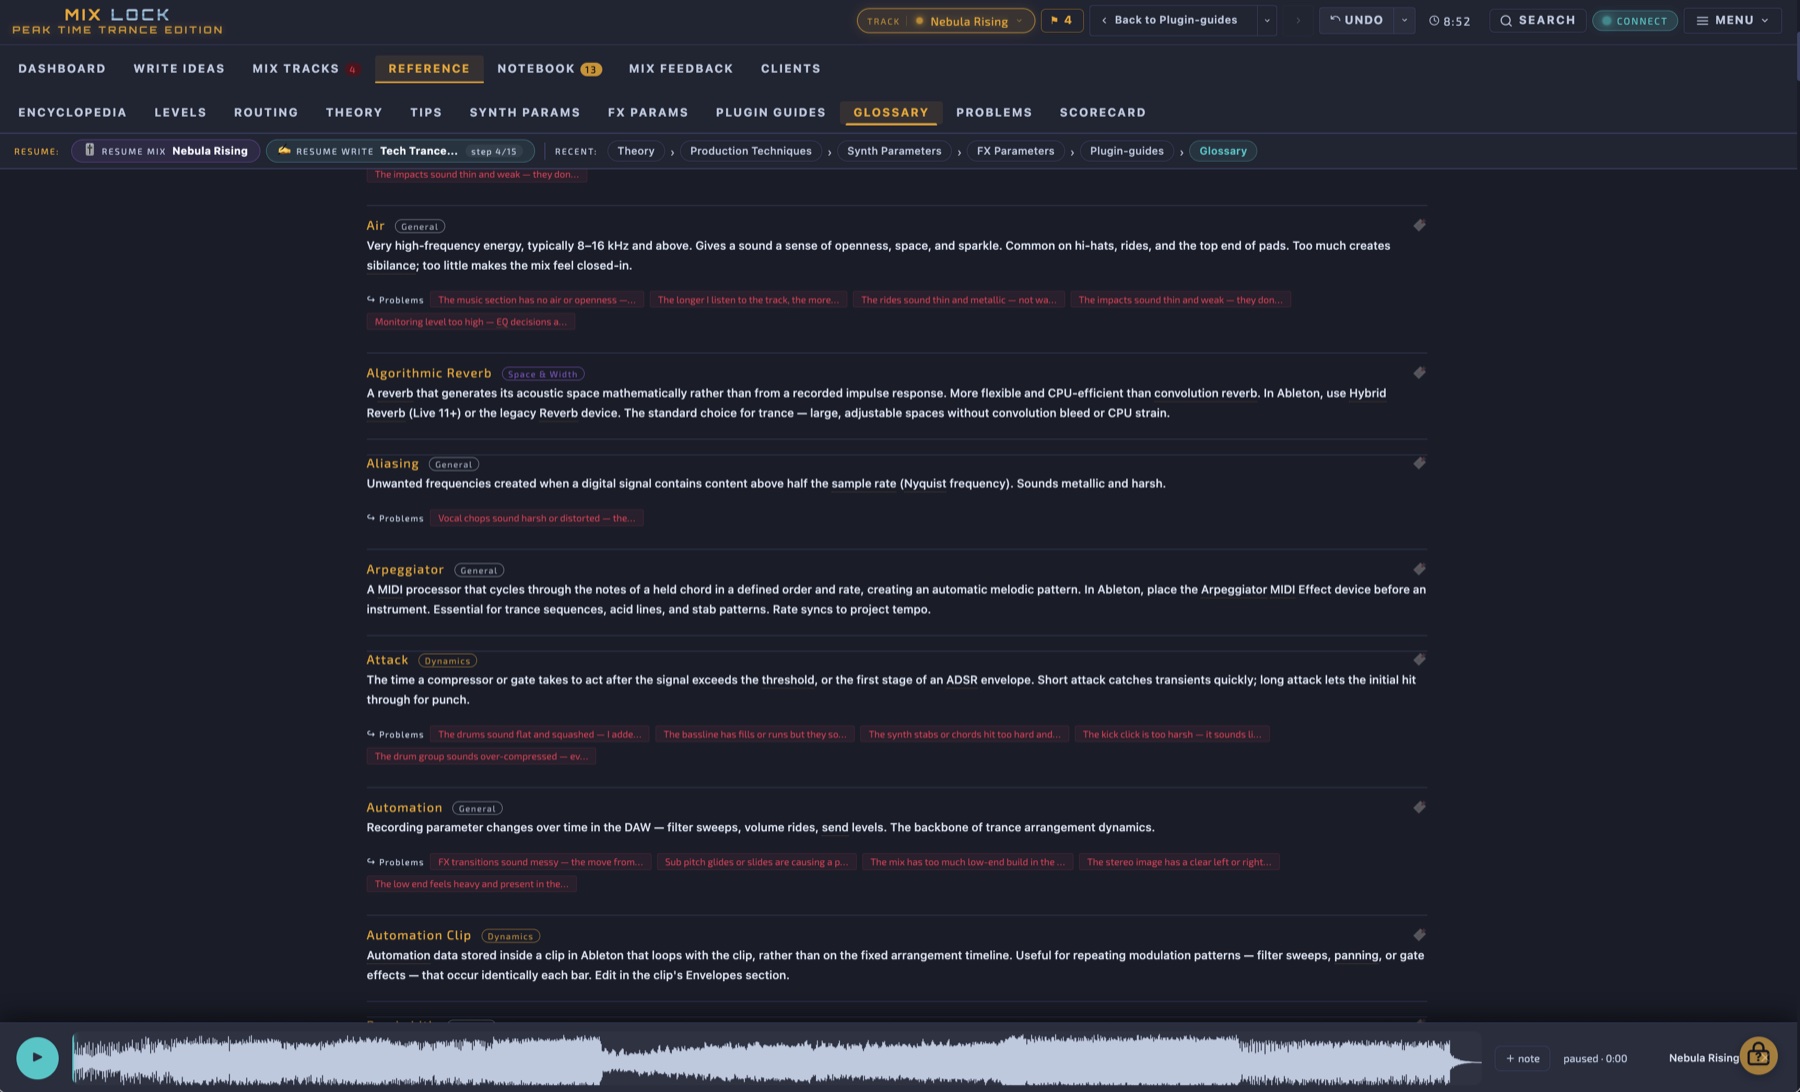Open the Menu dropdown
Screen dimensions: 1800x1092
[1732, 20]
